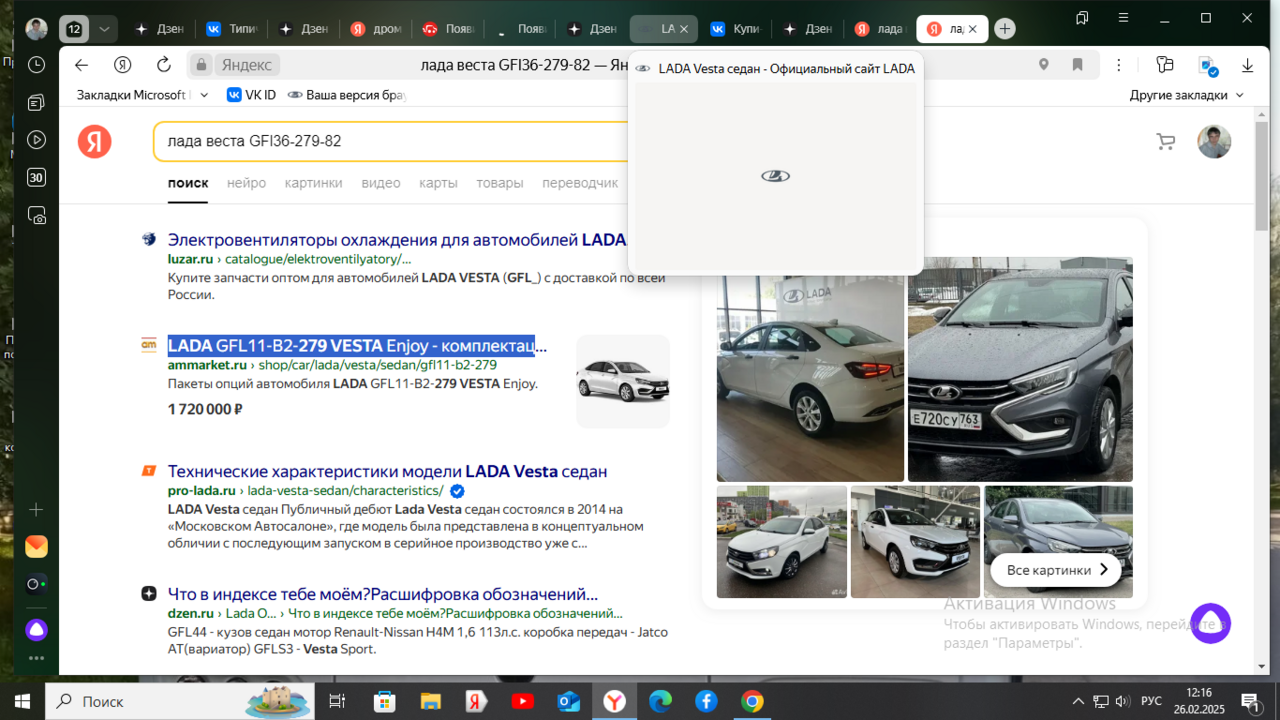1280x720 pixels.
Task: Open user account avatar on Yandex page
Action: coord(1214,141)
